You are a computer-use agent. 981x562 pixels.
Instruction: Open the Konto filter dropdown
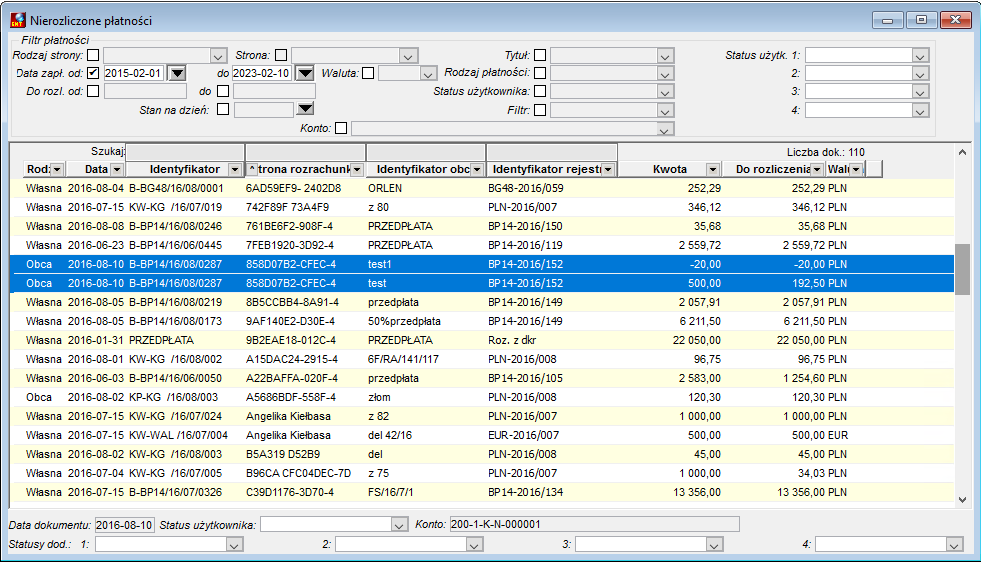[665, 129]
